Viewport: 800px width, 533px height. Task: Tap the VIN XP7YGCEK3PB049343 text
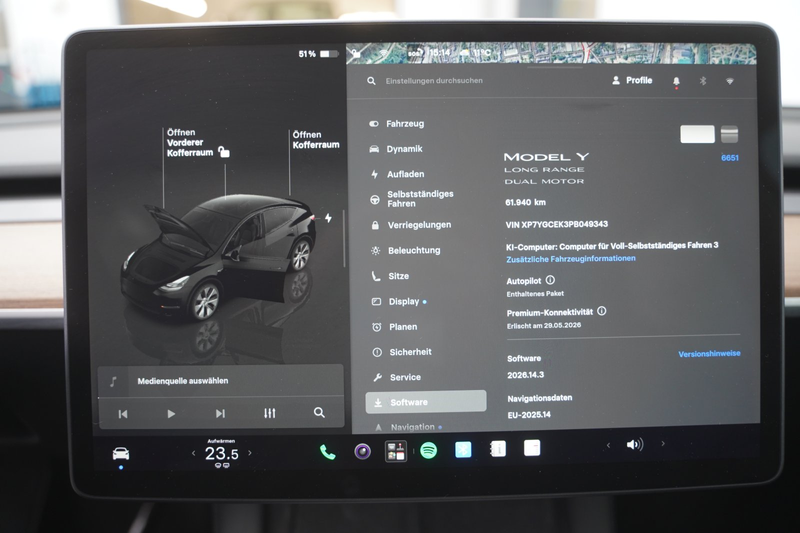[x=556, y=224]
